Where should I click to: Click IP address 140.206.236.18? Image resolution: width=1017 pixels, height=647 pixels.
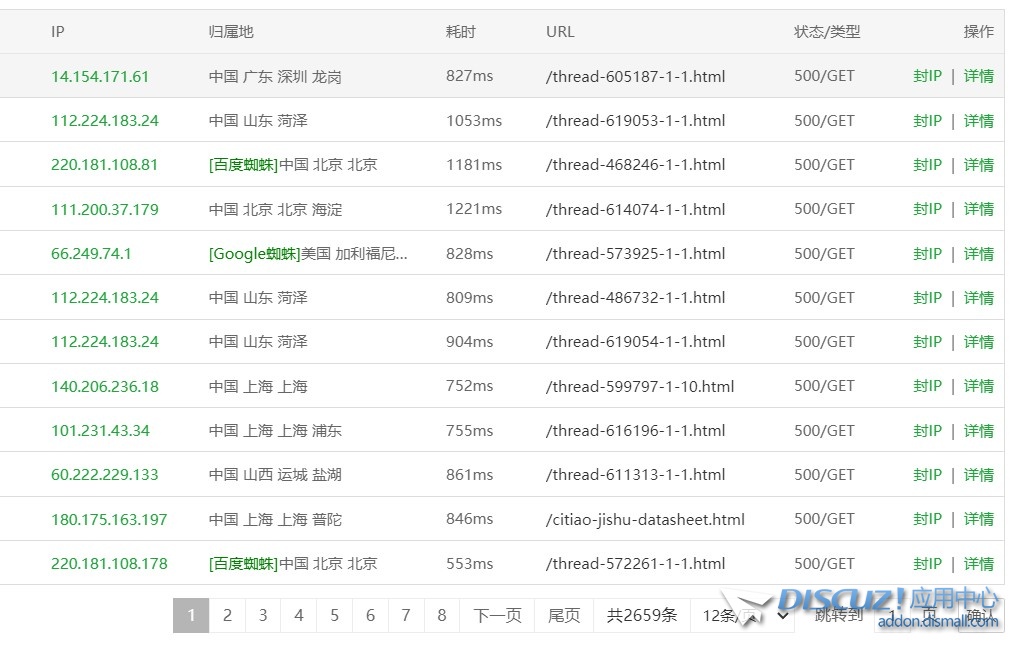tap(104, 387)
